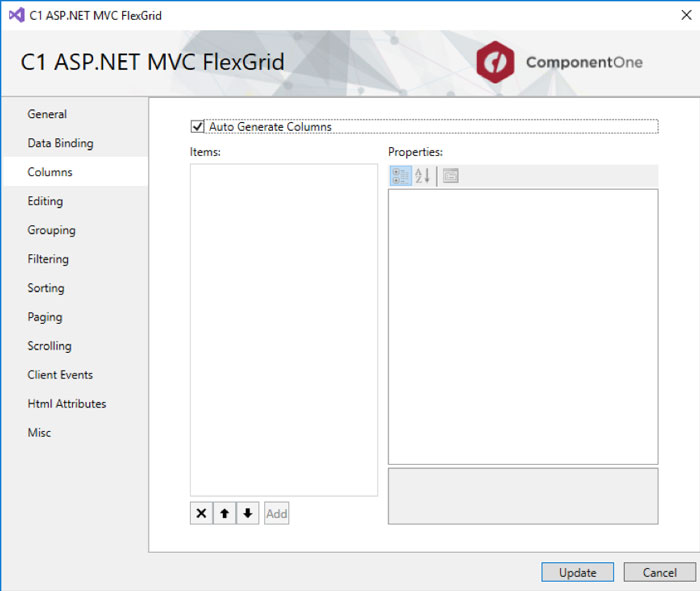Image resolution: width=700 pixels, height=591 pixels.
Task: Open the property pages icon
Action: click(x=450, y=176)
